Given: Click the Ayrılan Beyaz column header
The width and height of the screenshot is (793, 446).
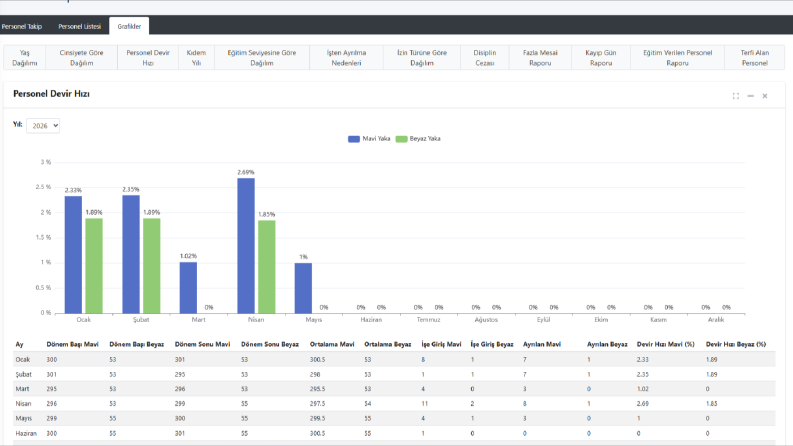Looking at the screenshot, I should tap(607, 344).
